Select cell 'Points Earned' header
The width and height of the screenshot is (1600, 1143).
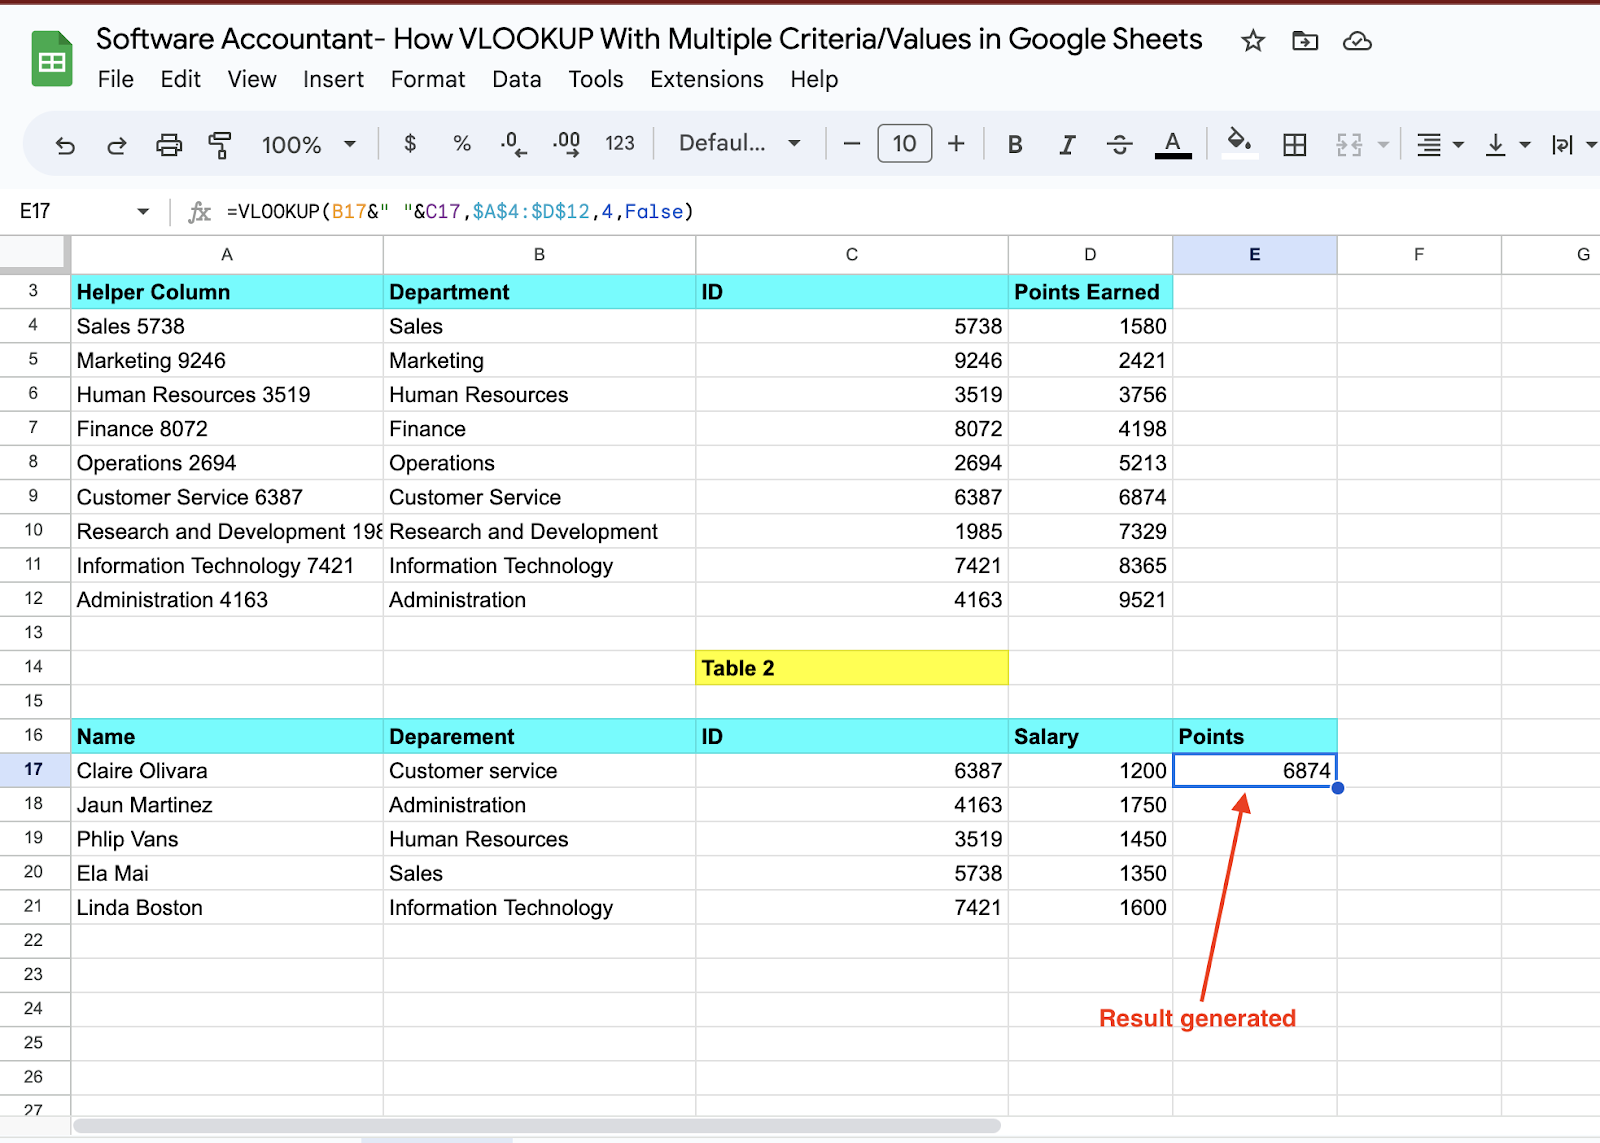[x=1090, y=292]
